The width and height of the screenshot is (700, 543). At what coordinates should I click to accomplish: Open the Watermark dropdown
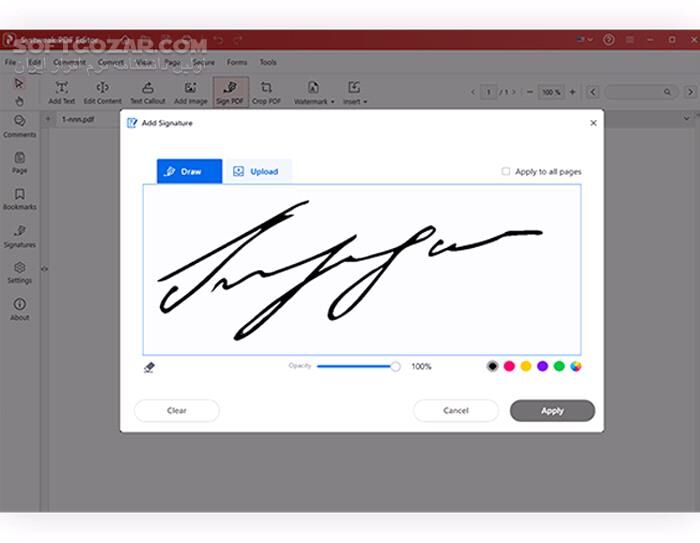pos(314,93)
